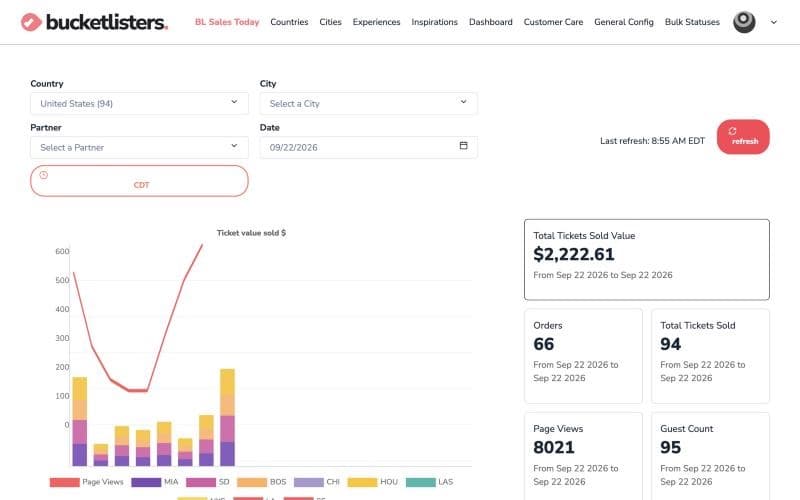Select the Page Views stats card
This screenshot has height=500, width=800.
(x=583, y=456)
